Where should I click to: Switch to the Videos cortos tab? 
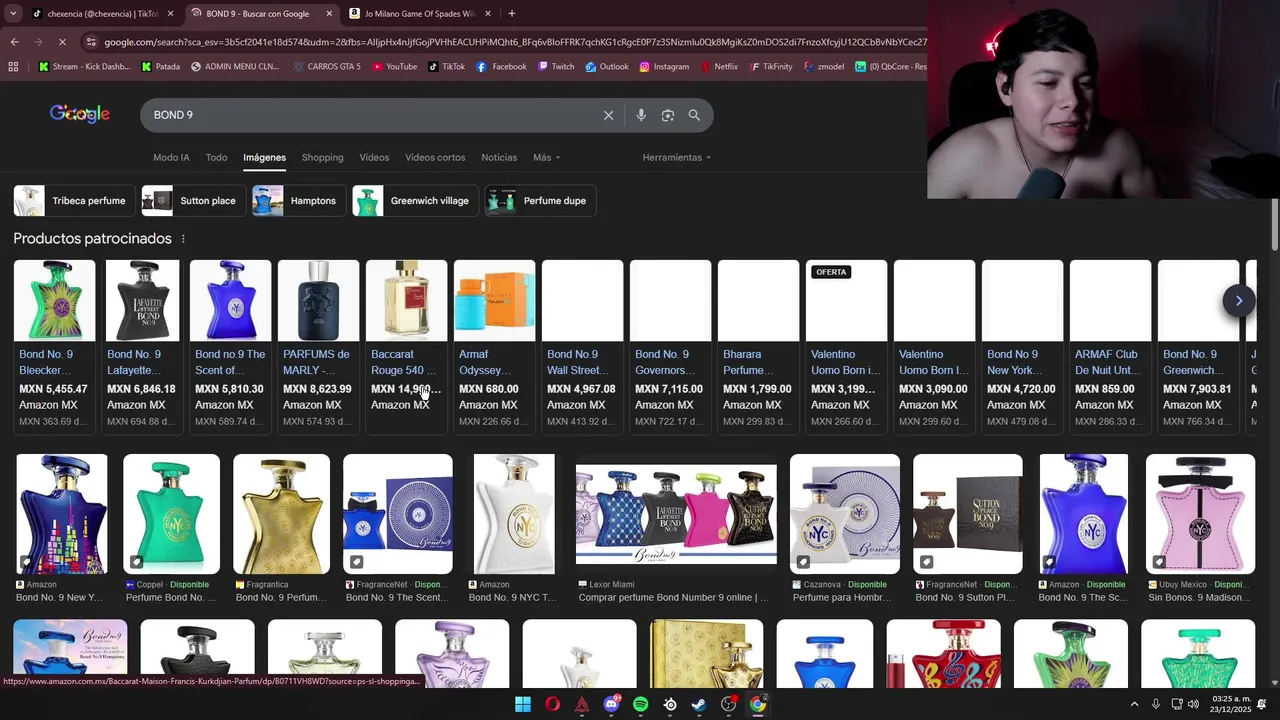tap(435, 158)
